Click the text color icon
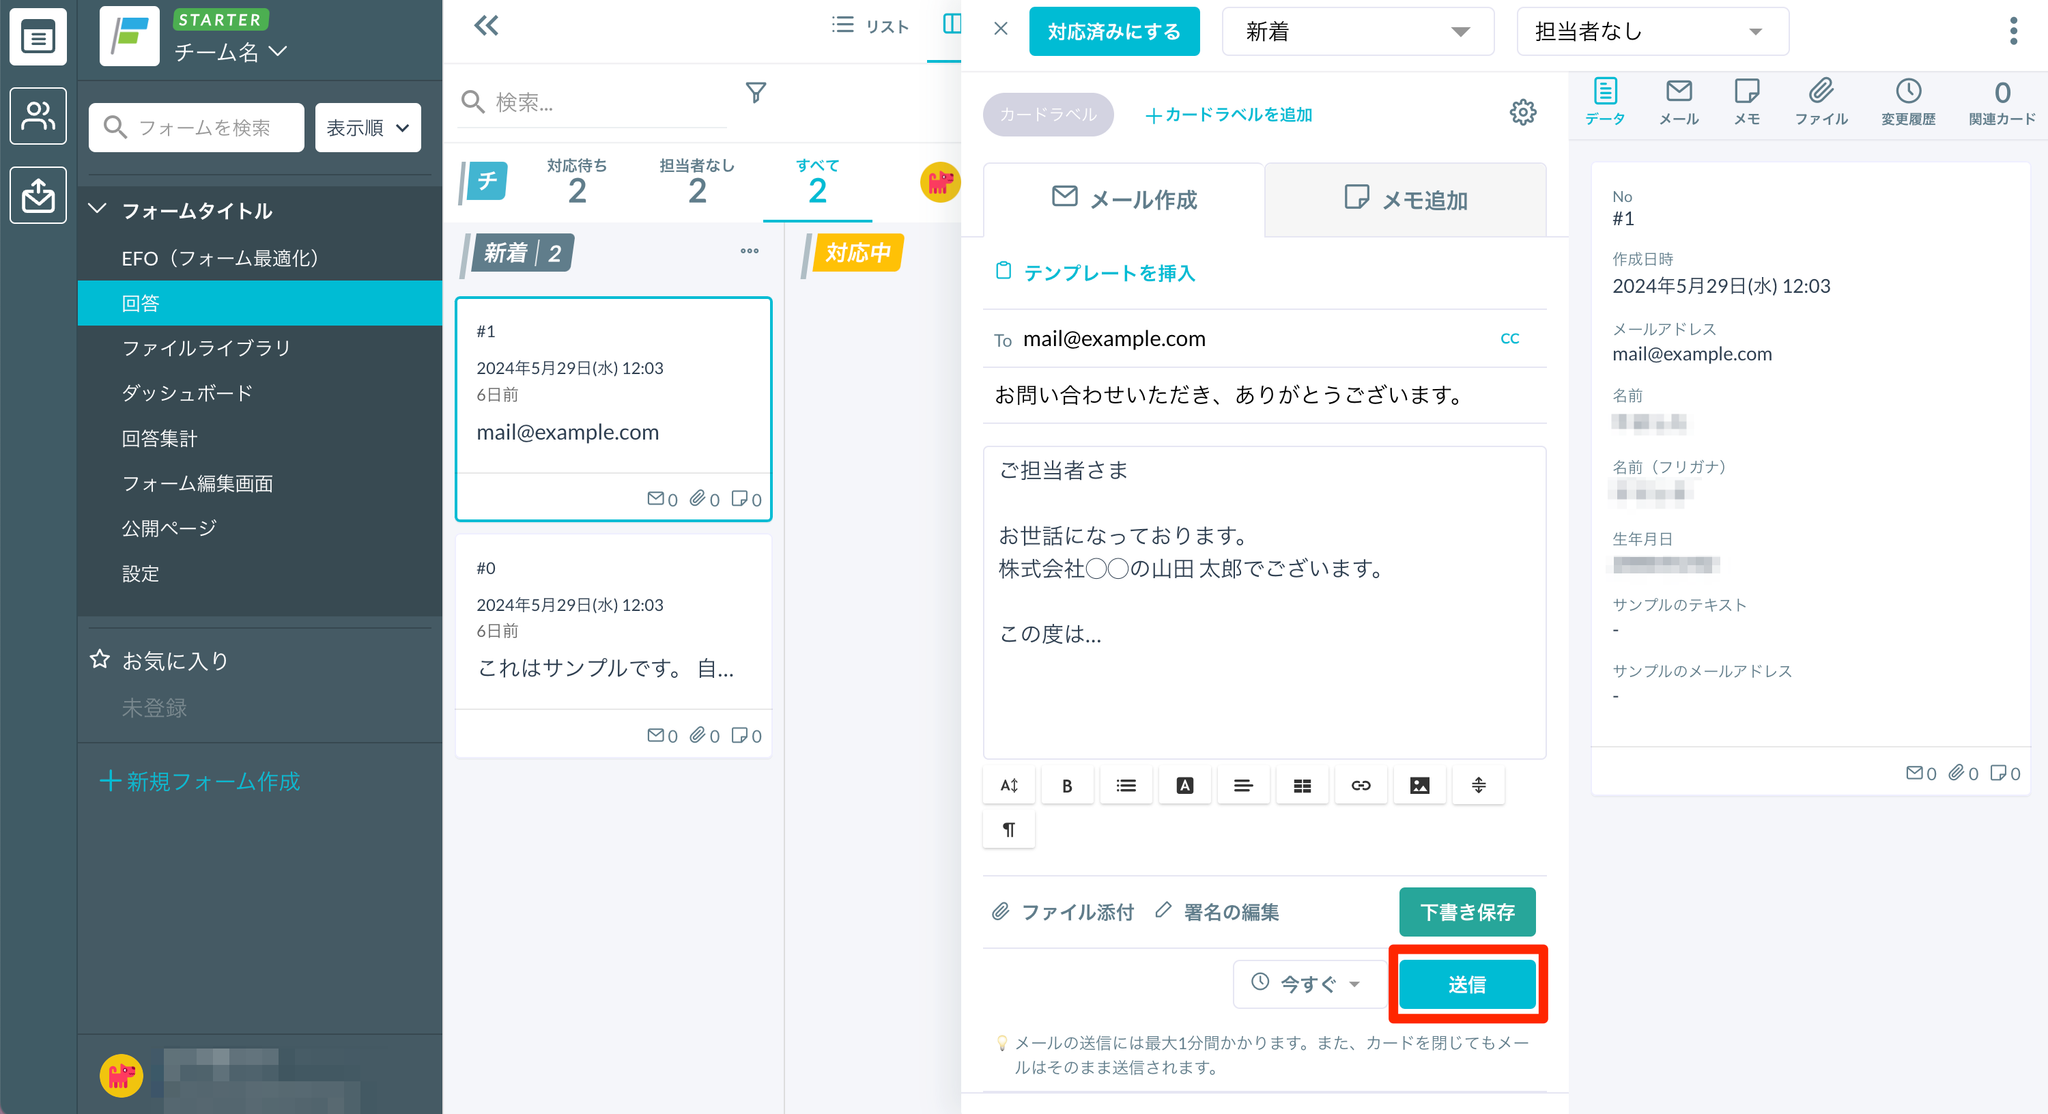 1185,786
